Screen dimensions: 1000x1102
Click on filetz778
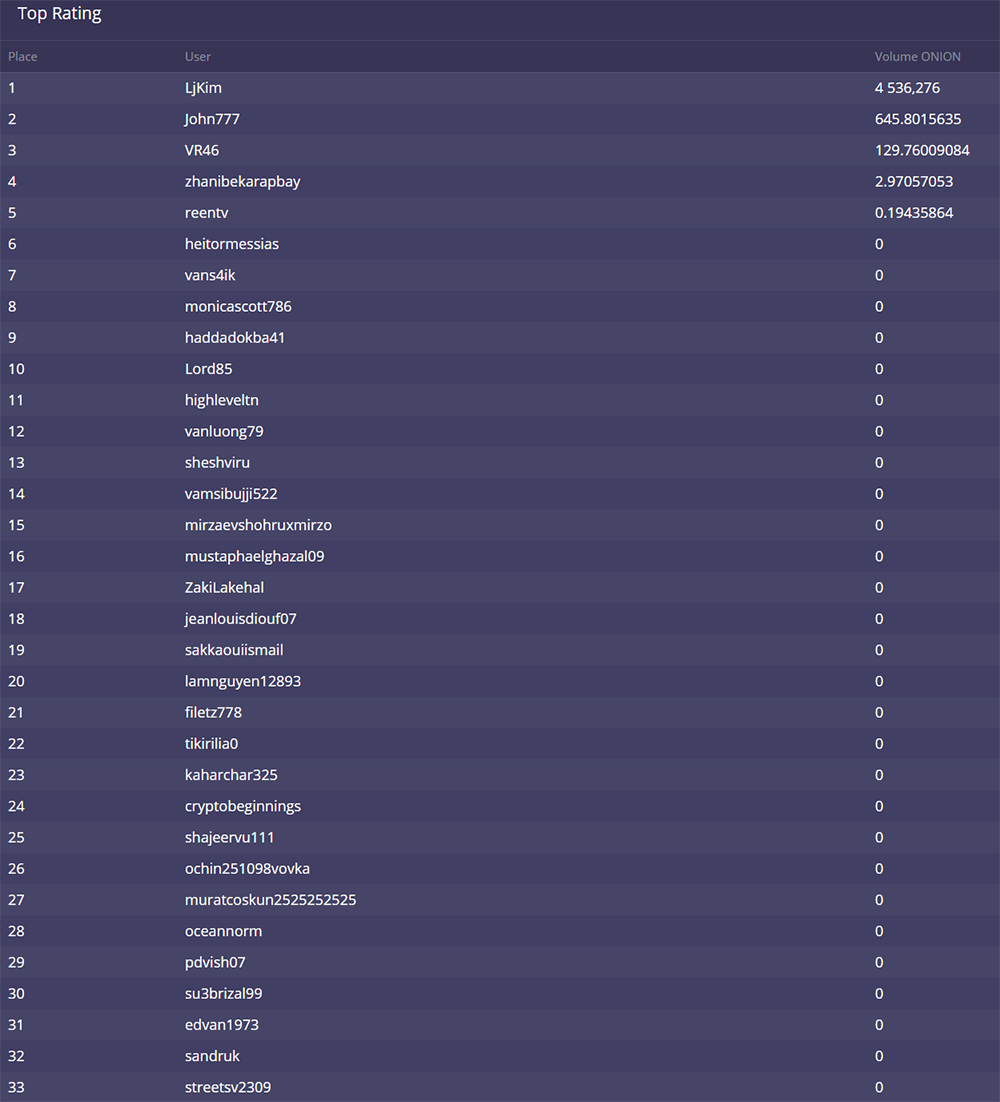click(x=213, y=713)
